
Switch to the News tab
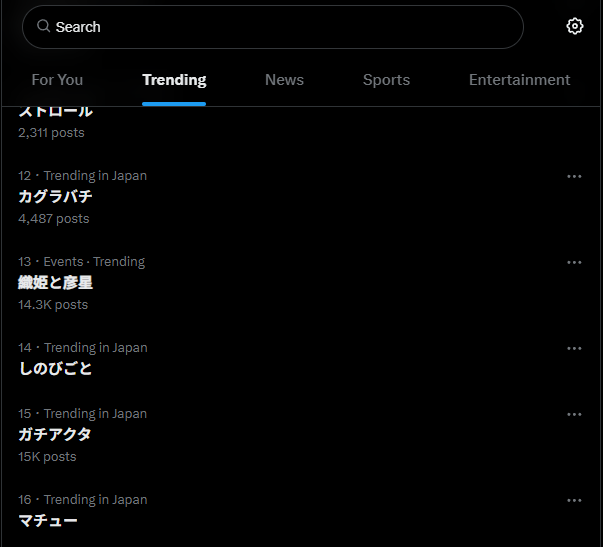point(284,80)
